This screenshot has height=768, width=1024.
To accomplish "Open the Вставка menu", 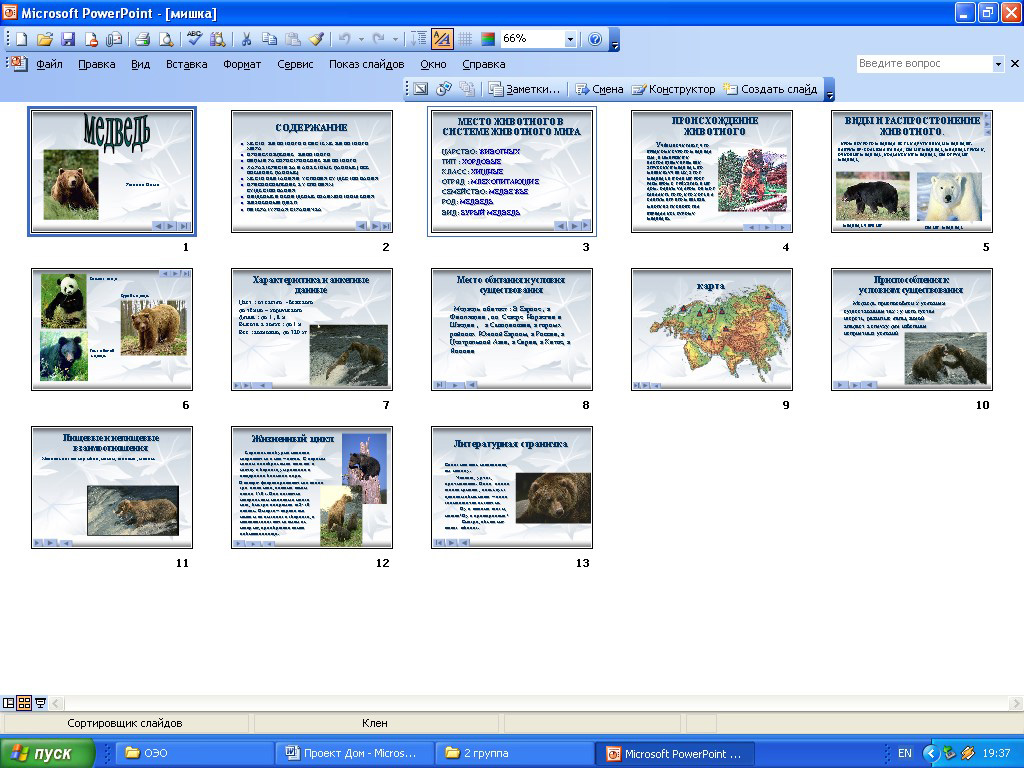I will tap(186, 64).
